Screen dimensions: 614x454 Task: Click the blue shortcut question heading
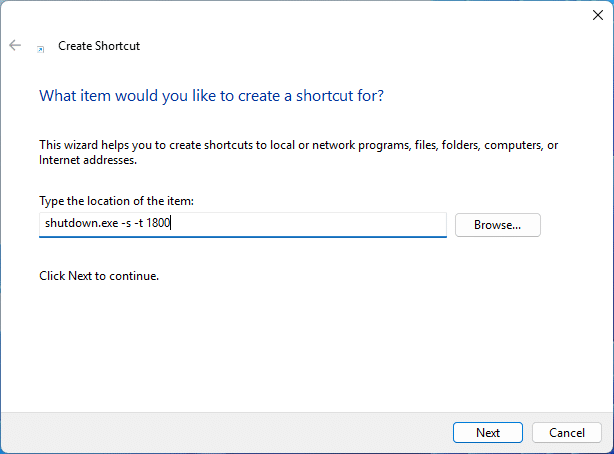211,96
